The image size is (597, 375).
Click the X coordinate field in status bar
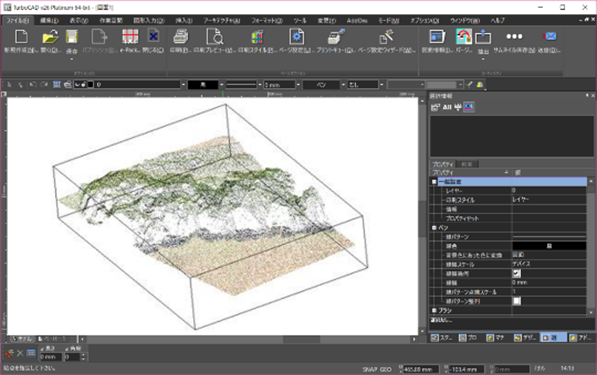421,369
